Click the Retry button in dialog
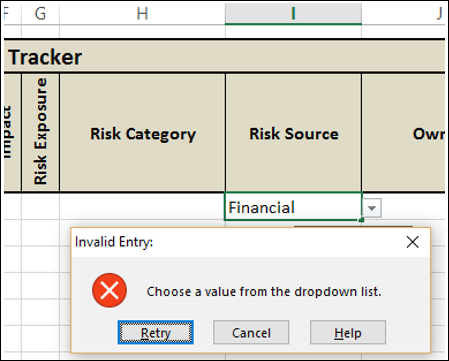 tap(155, 332)
